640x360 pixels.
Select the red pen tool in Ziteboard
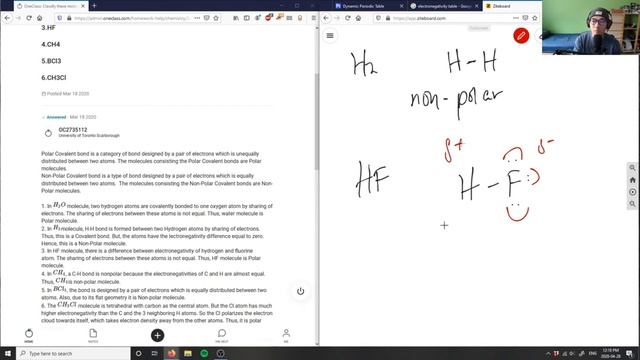pos(521,36)
